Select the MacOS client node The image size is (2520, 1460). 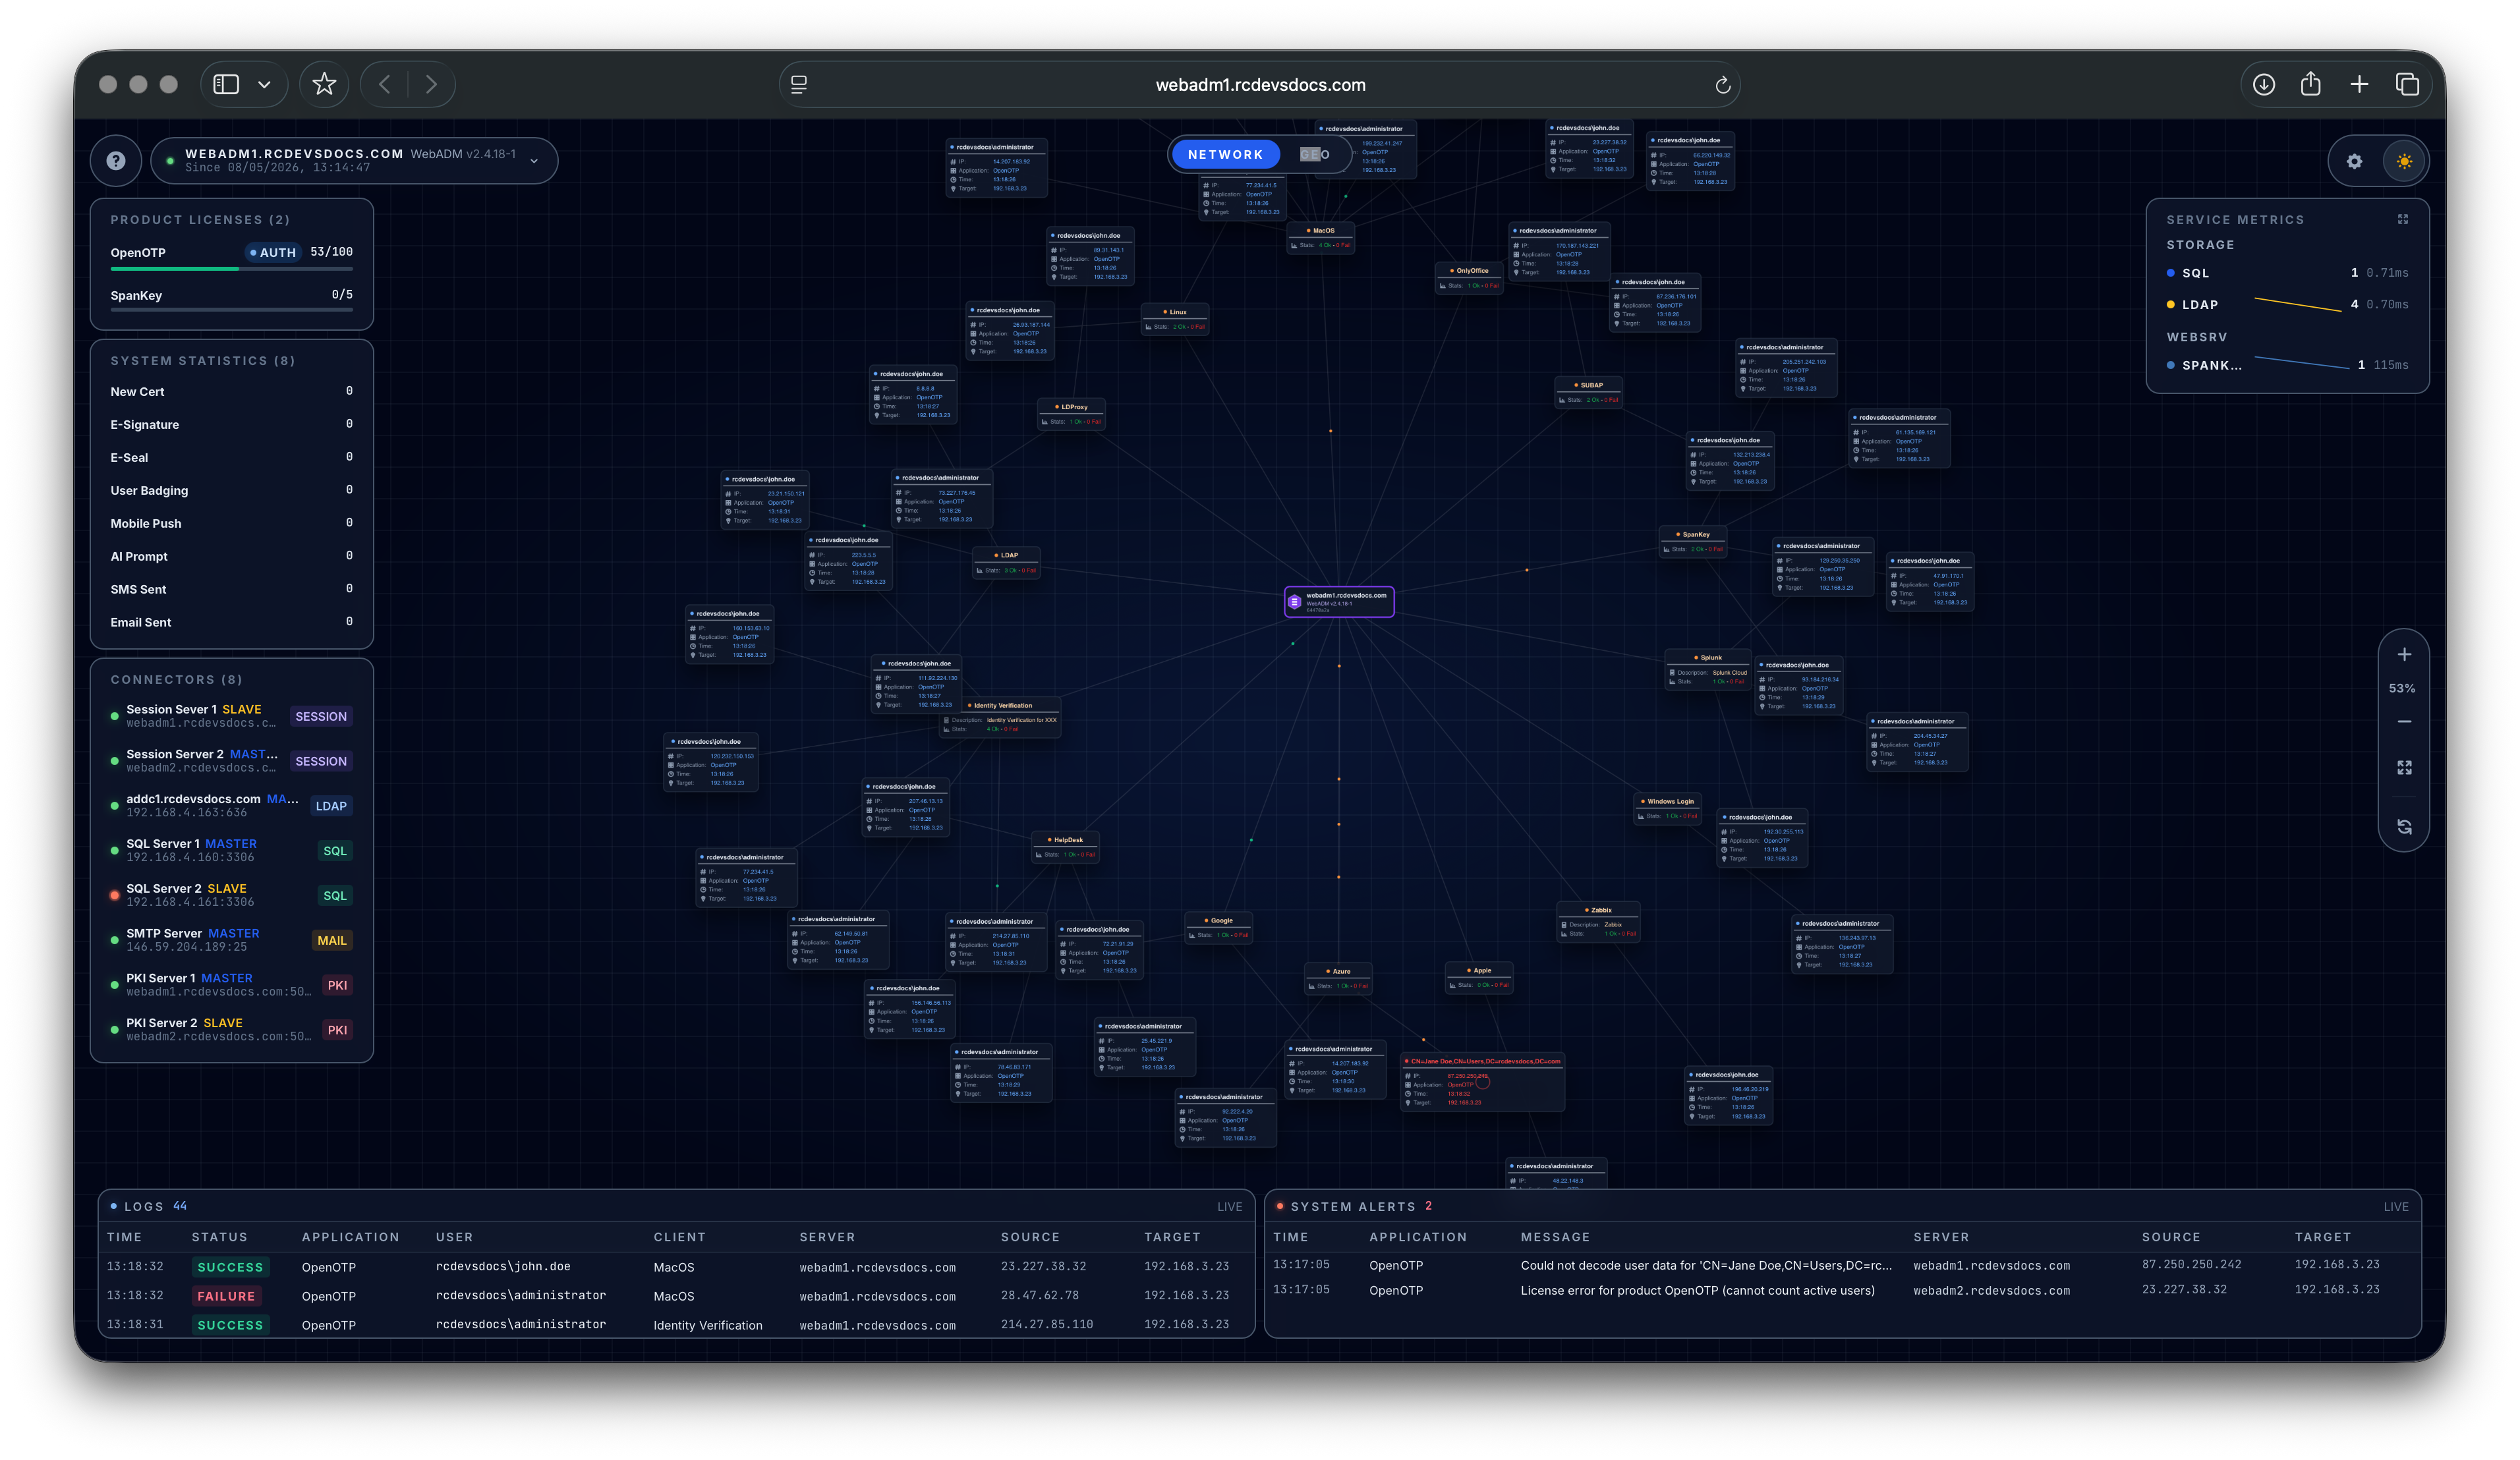1321,237
